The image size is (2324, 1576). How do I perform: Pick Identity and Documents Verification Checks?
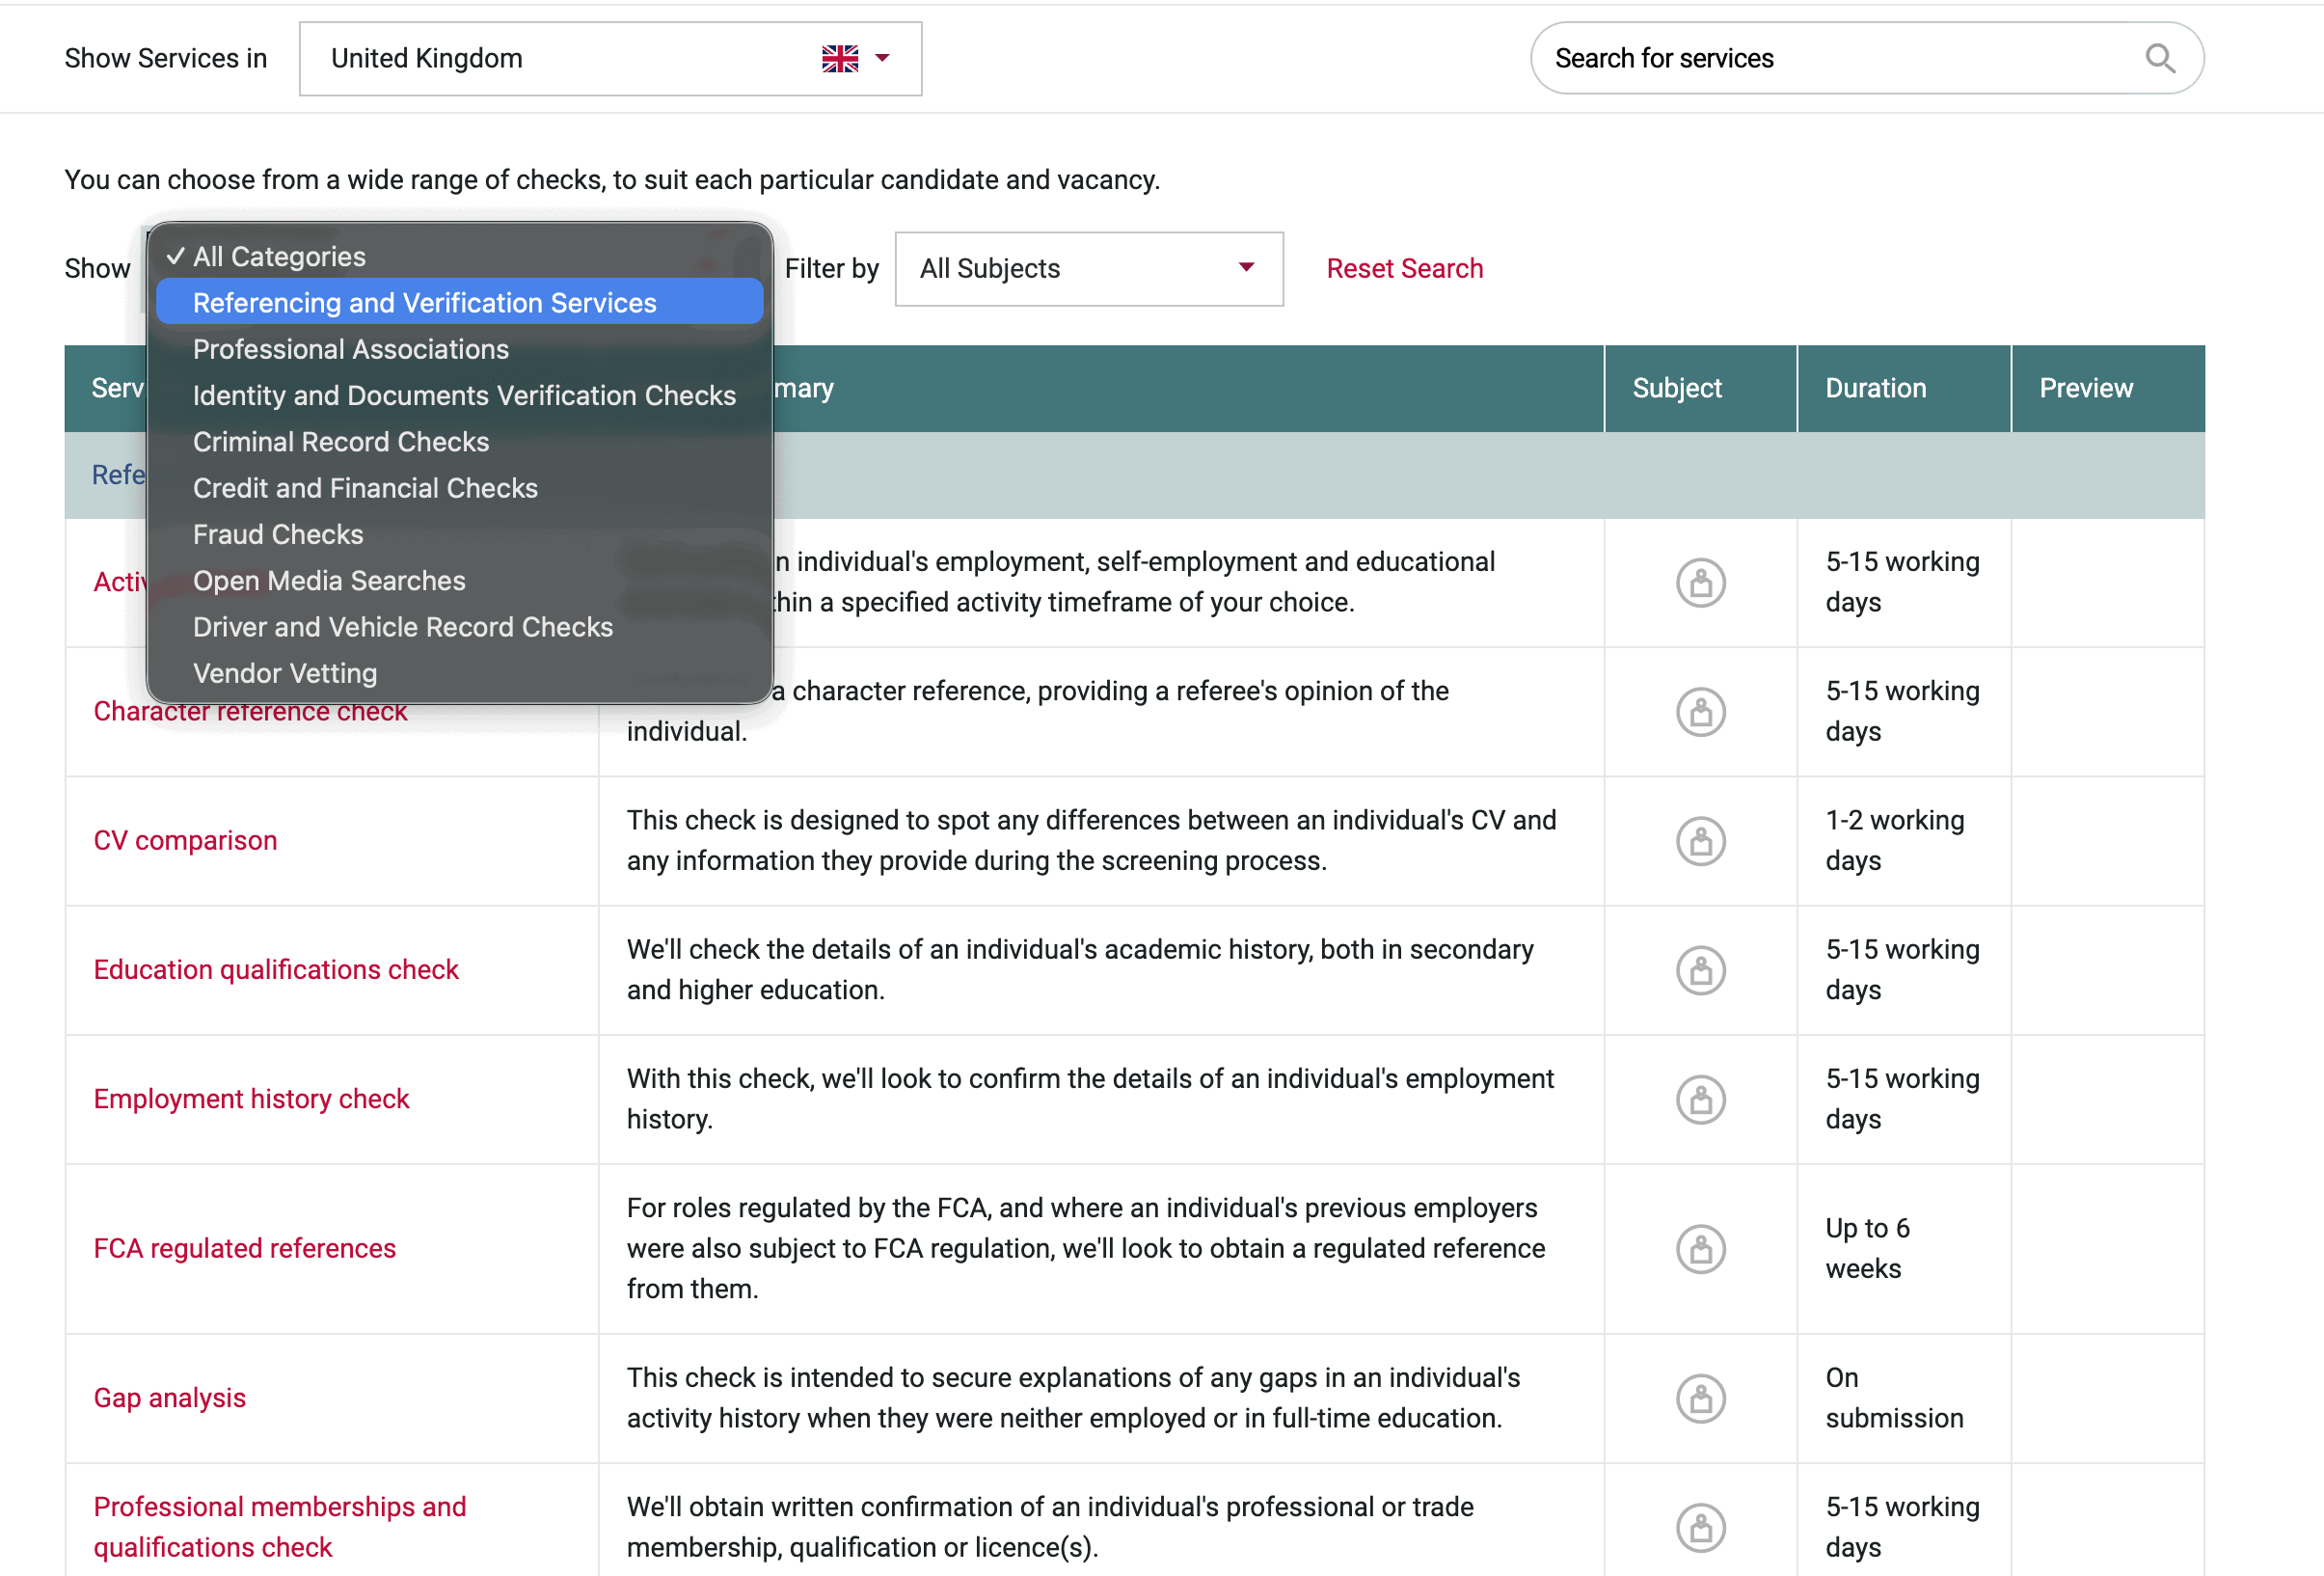point(460,395)
